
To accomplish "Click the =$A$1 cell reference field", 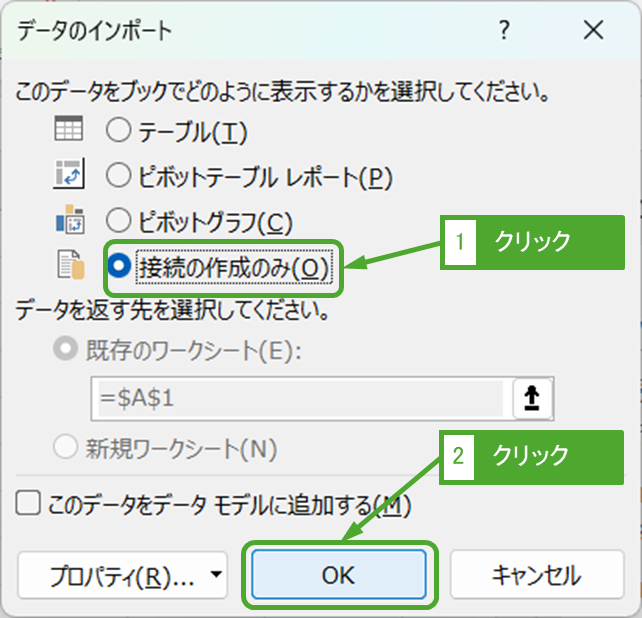I will [297, 398].
